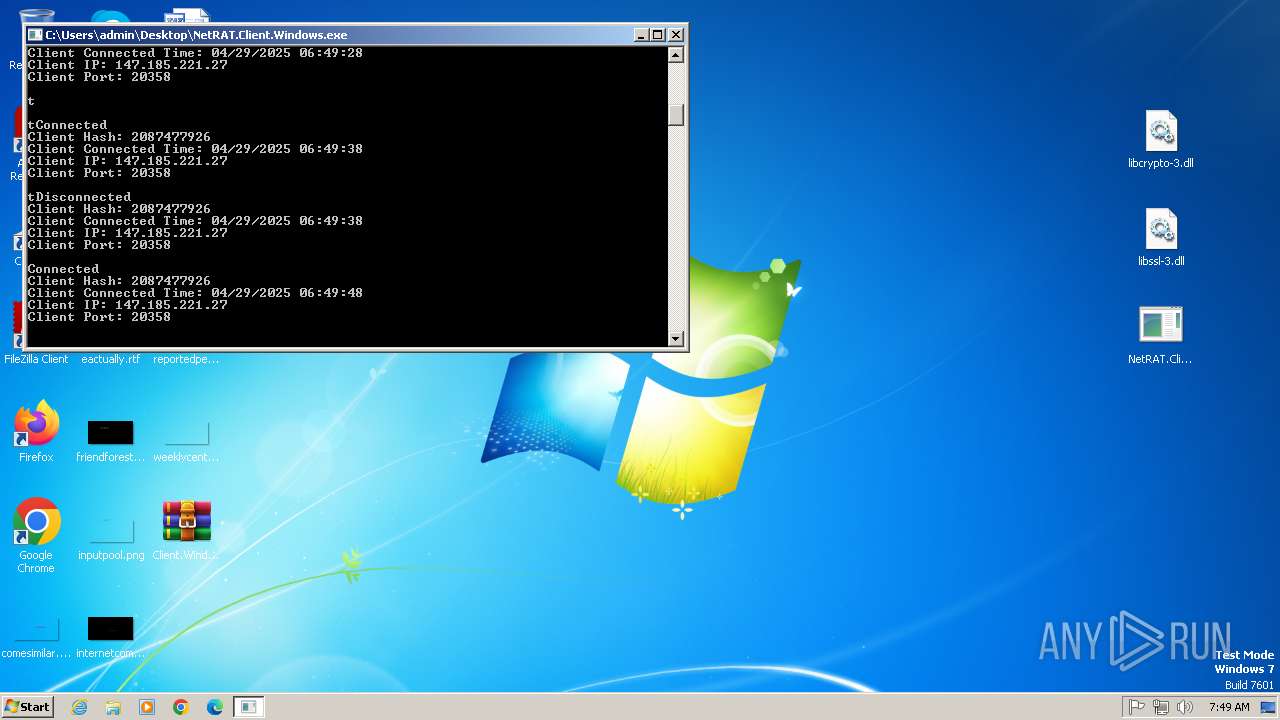Viewport: 1280px width, 720px height.
Task: Minimize the NetRAT console window
Action: click(x=641, y=35)
